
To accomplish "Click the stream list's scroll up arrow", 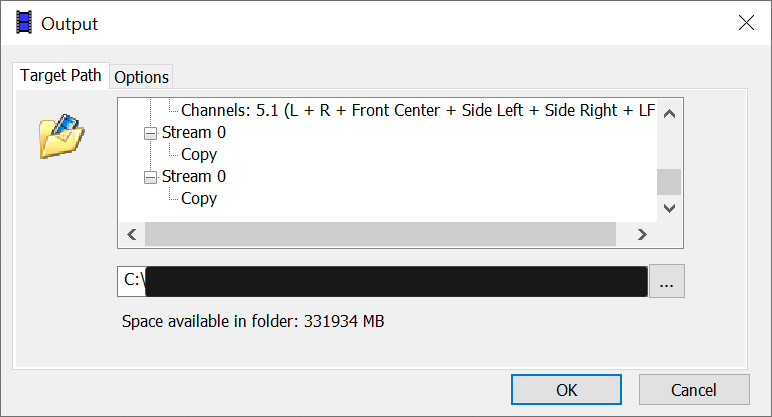I will (669, 111).
